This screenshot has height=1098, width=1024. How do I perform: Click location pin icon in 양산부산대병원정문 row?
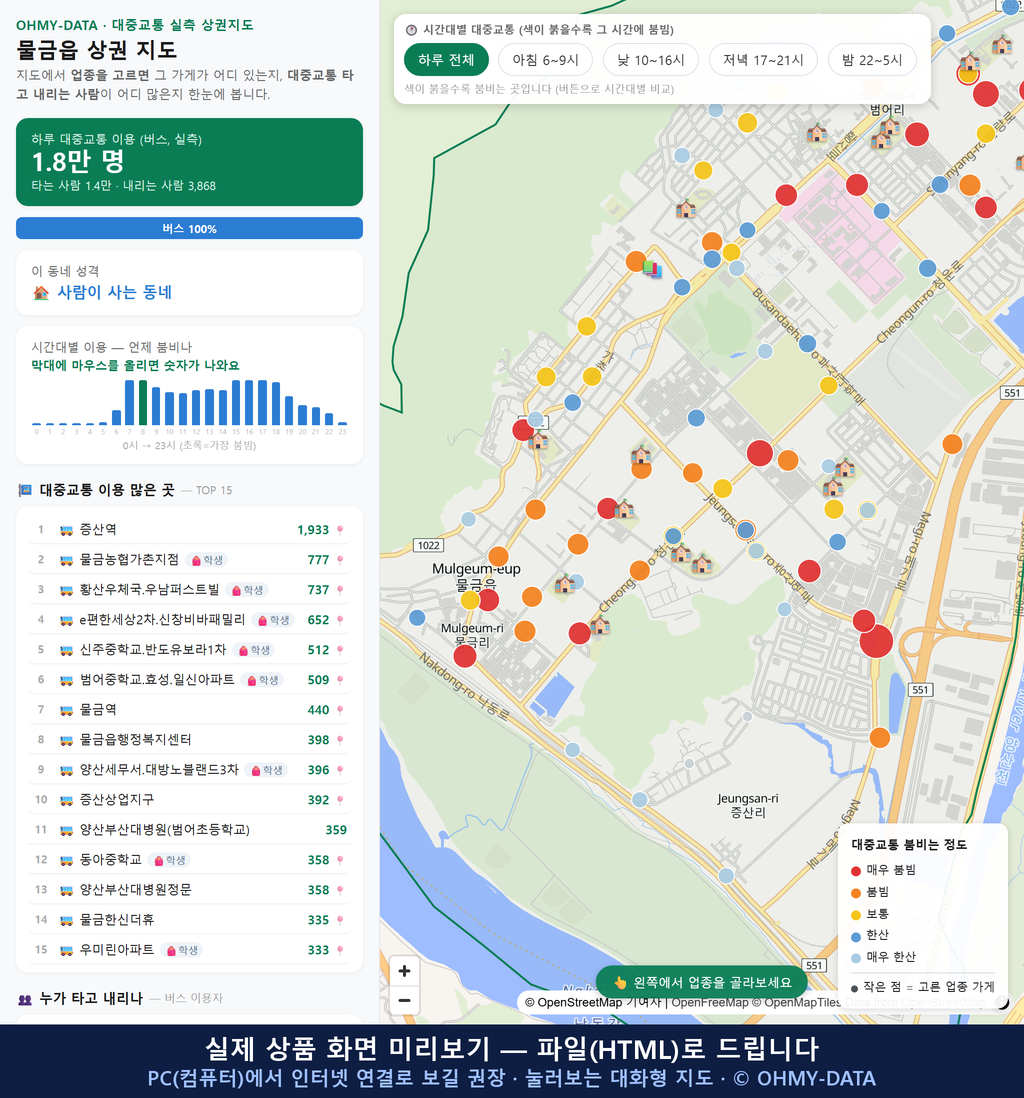[x=340, y=890]
